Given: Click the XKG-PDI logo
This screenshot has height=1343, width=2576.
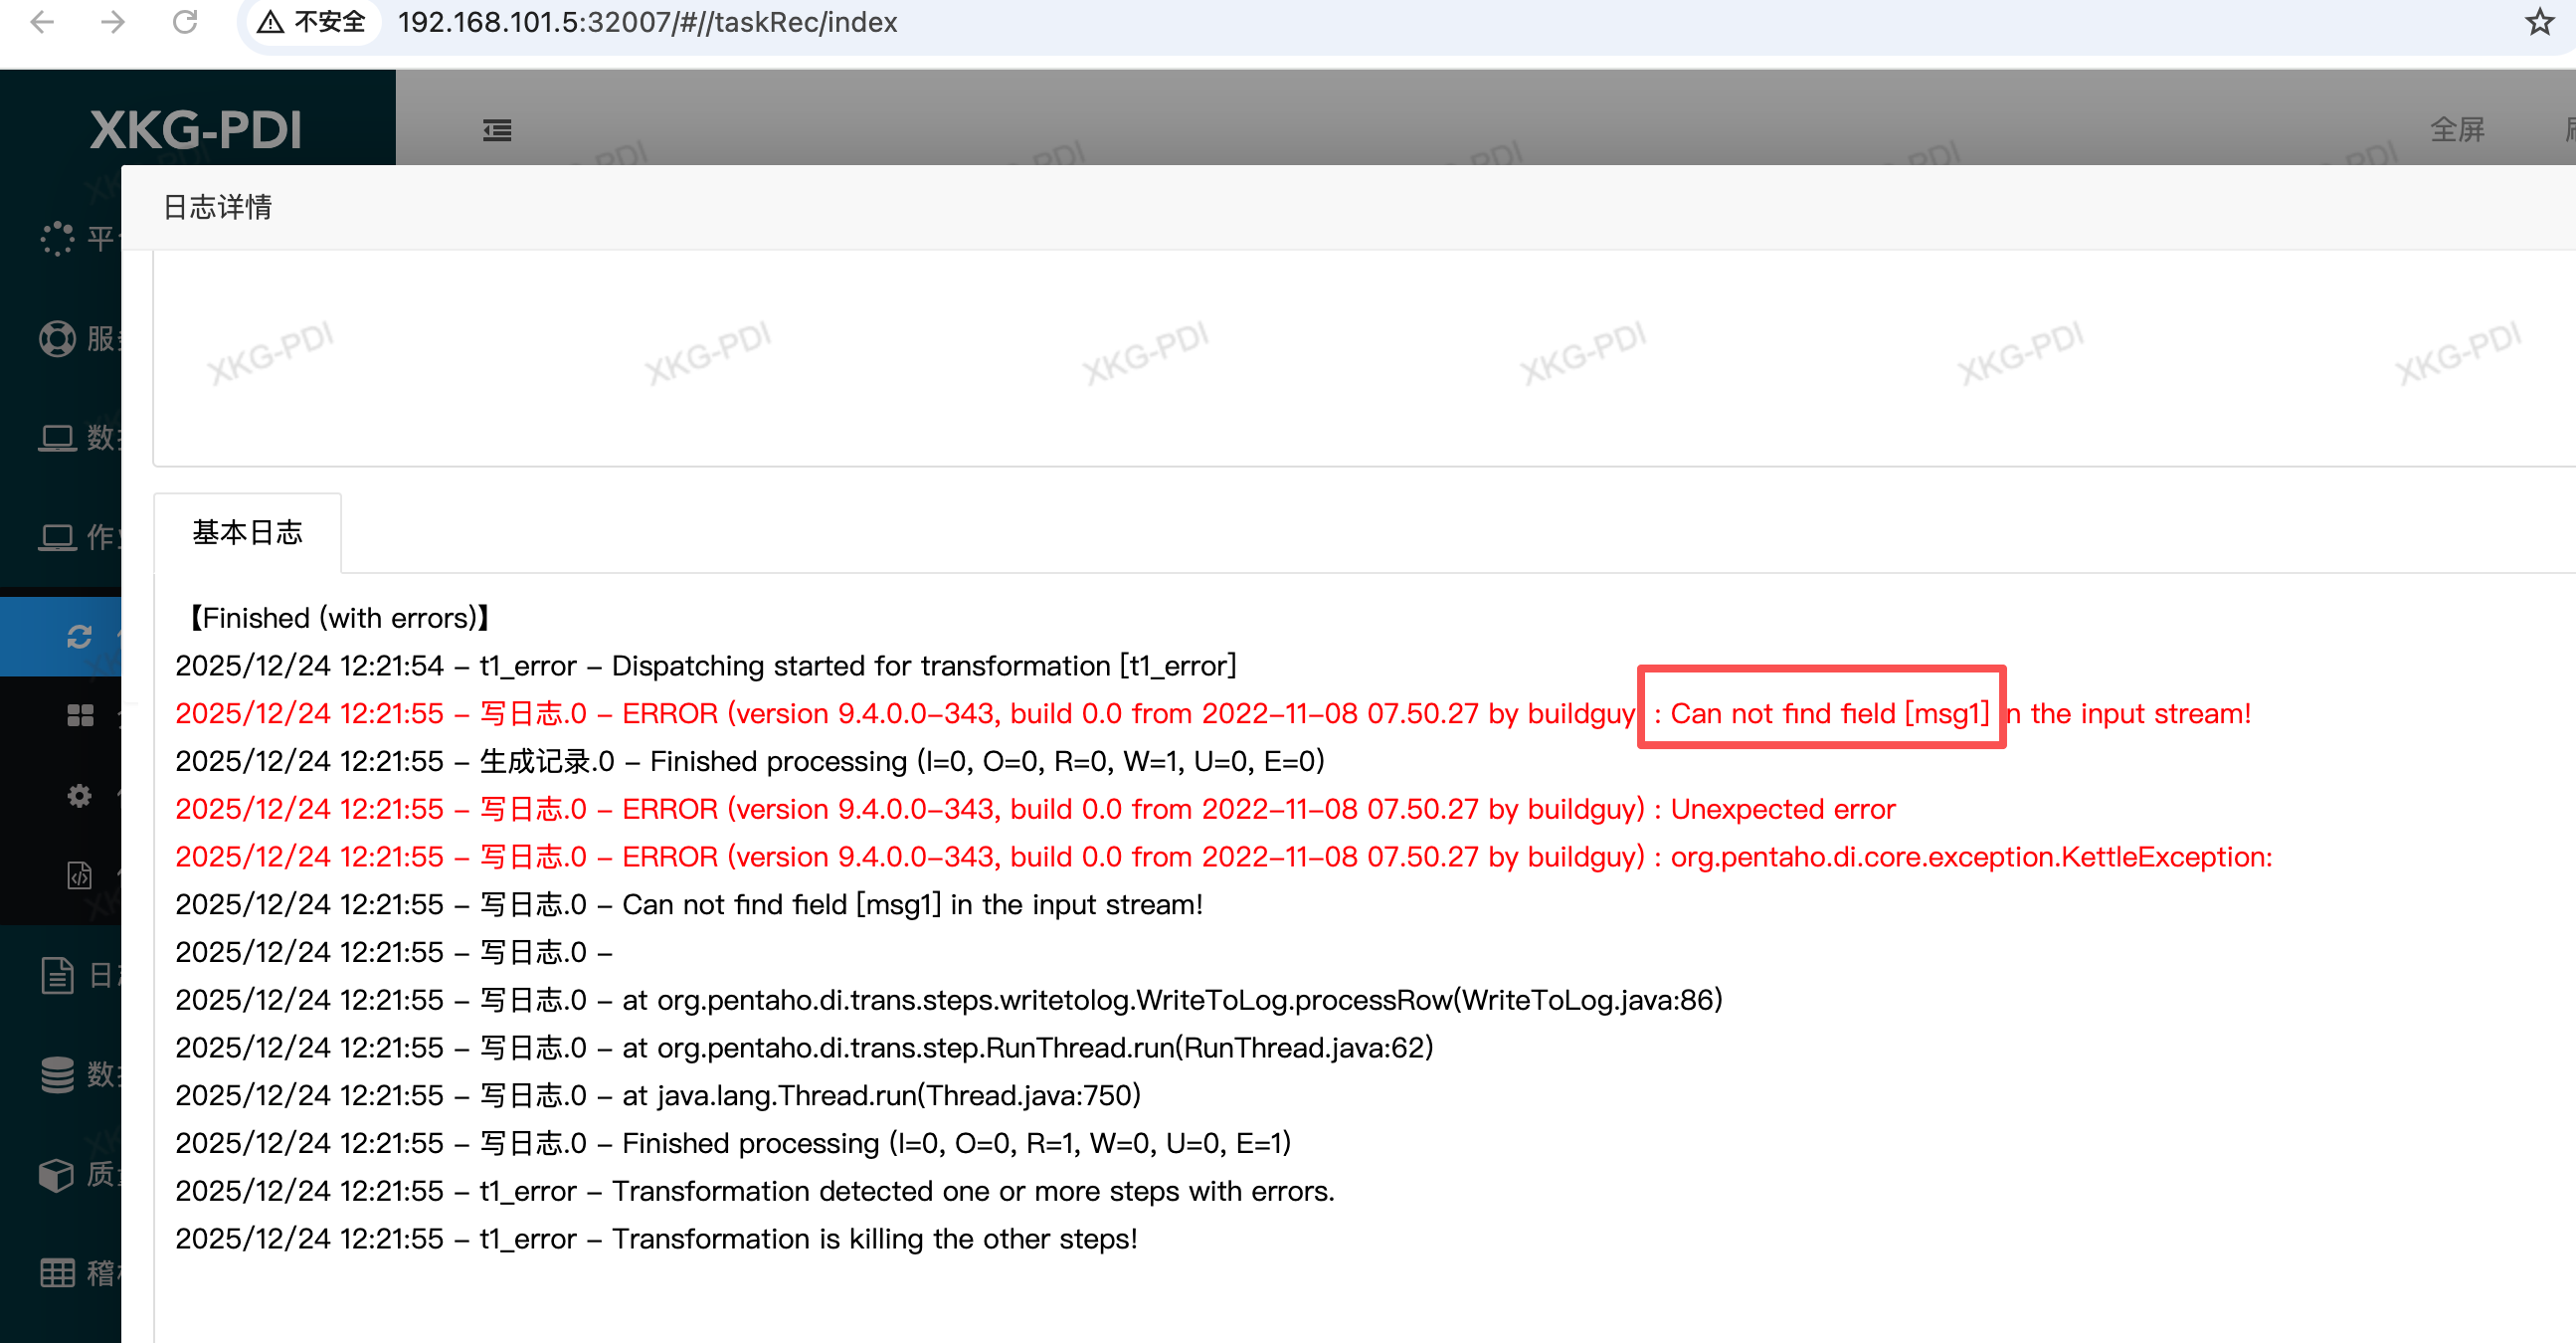Looking at the screenshot, I should (x=196, y=130).
